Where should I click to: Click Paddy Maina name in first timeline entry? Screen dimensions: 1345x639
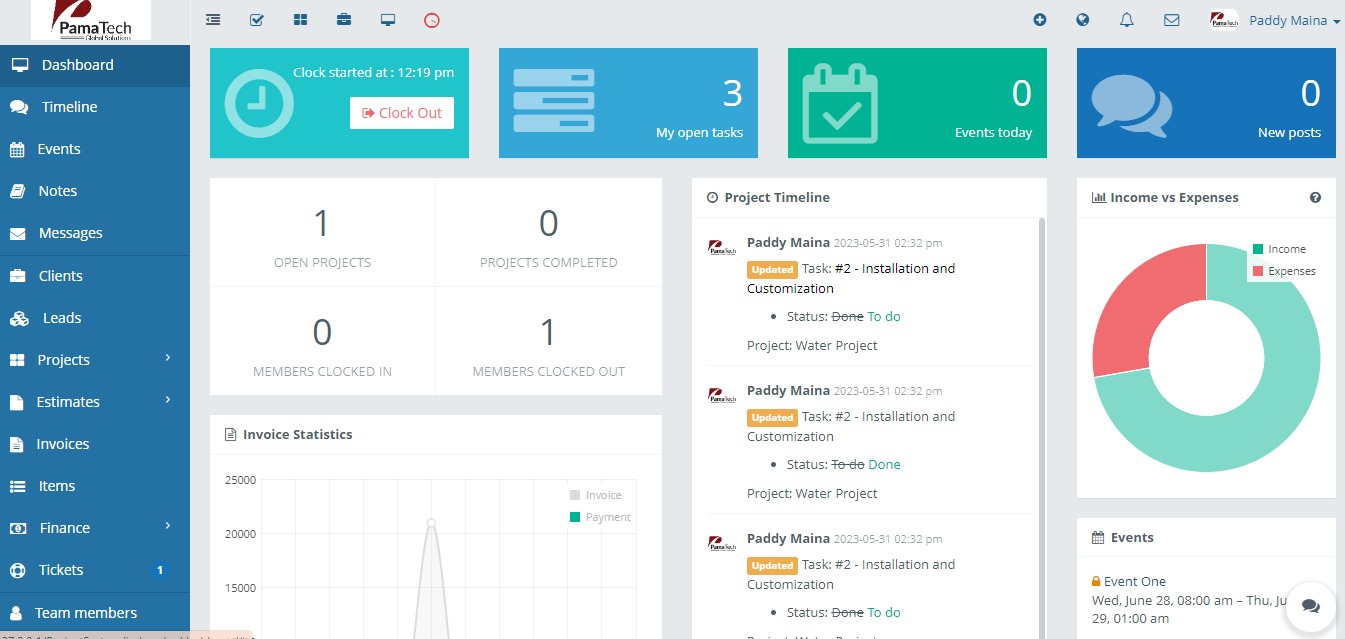(x=788, y=242)
